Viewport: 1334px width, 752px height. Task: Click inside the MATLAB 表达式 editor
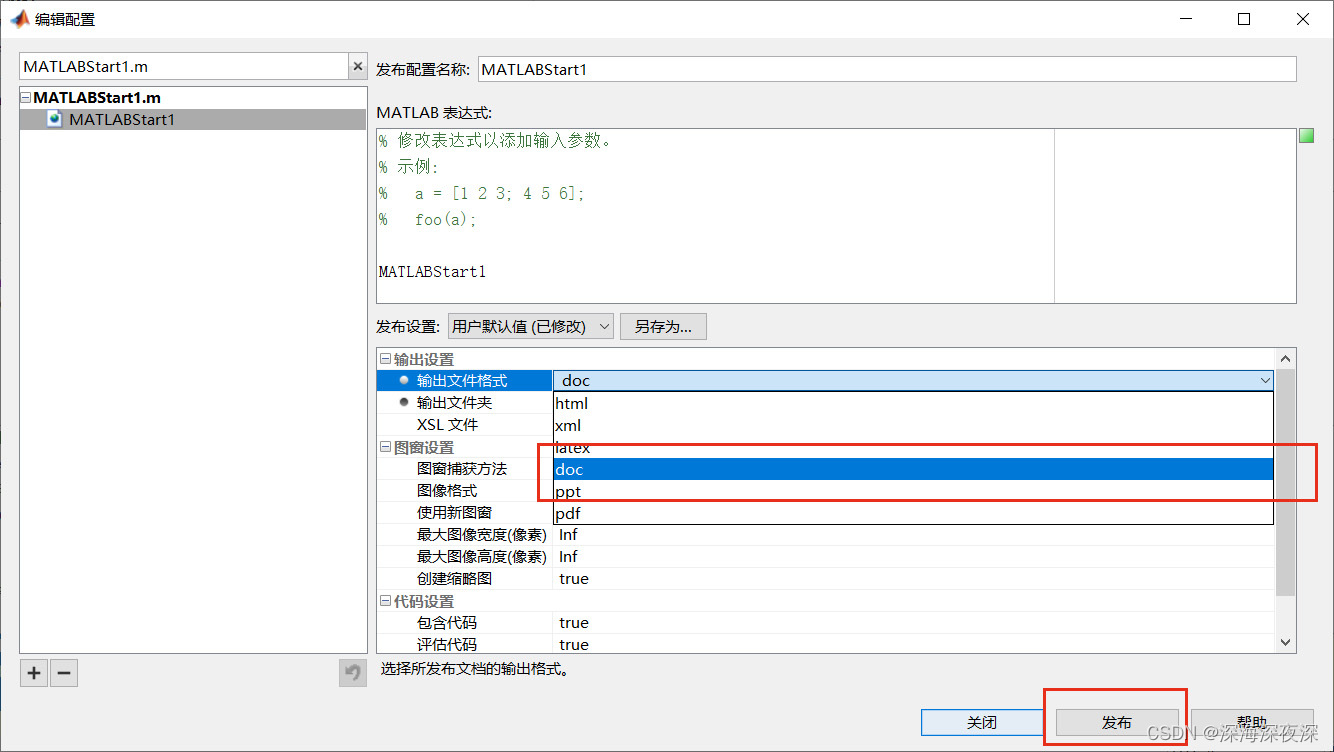(x=715, y=216)
